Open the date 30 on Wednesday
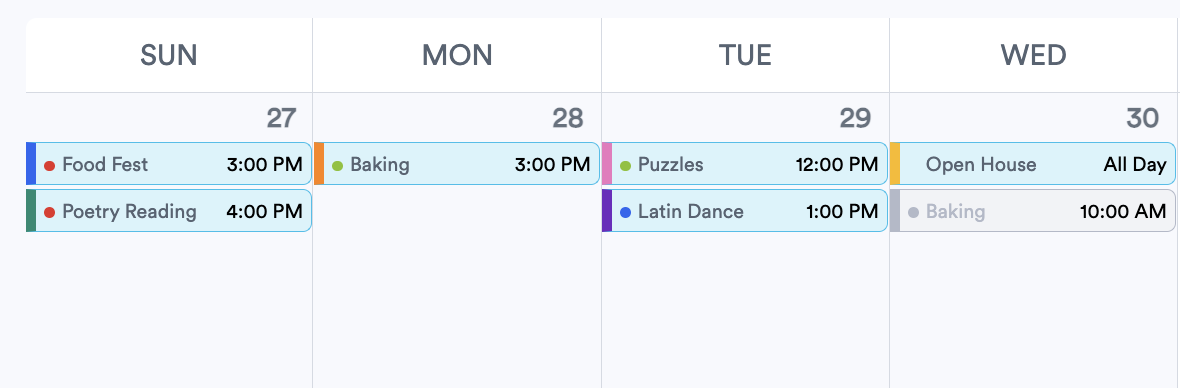 pos(1142,118)
